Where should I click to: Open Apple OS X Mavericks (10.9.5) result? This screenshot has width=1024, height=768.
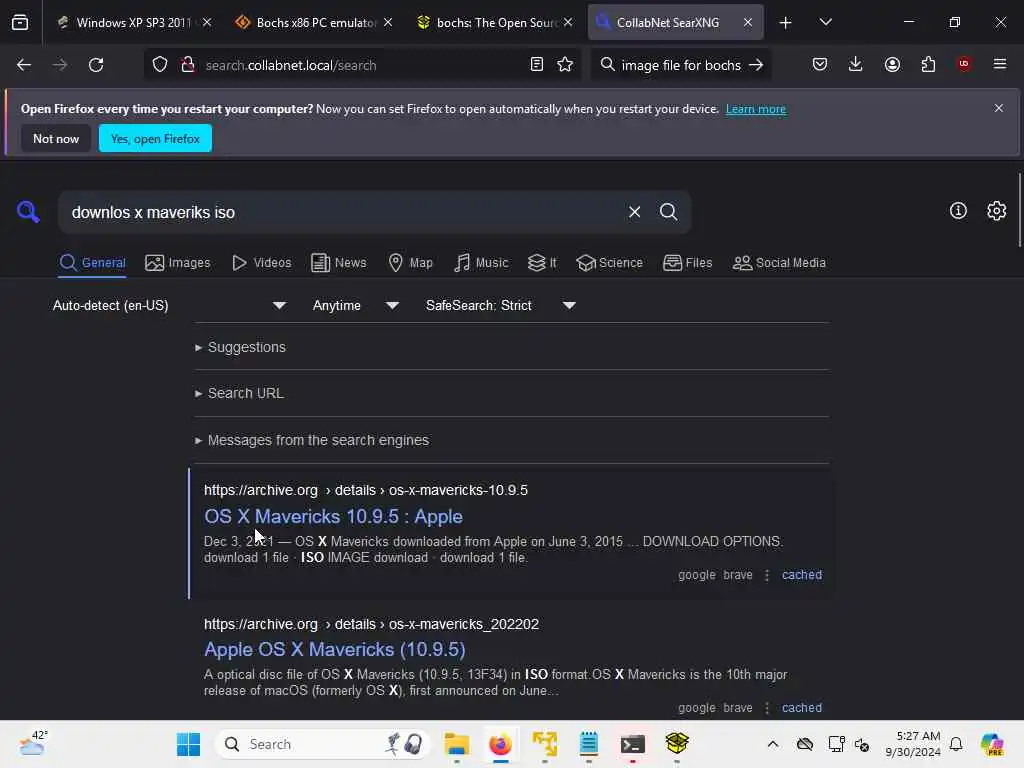click(334, 649)
